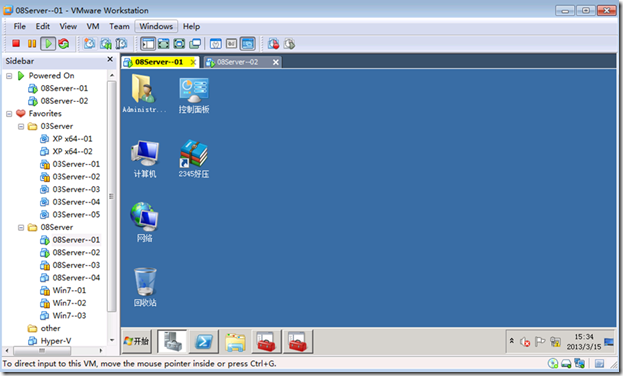Image resolution: width=623 pixels, height=376 pixels.
Task: Take a snapshot using the toolbar icon
Action: click(90, 43)
